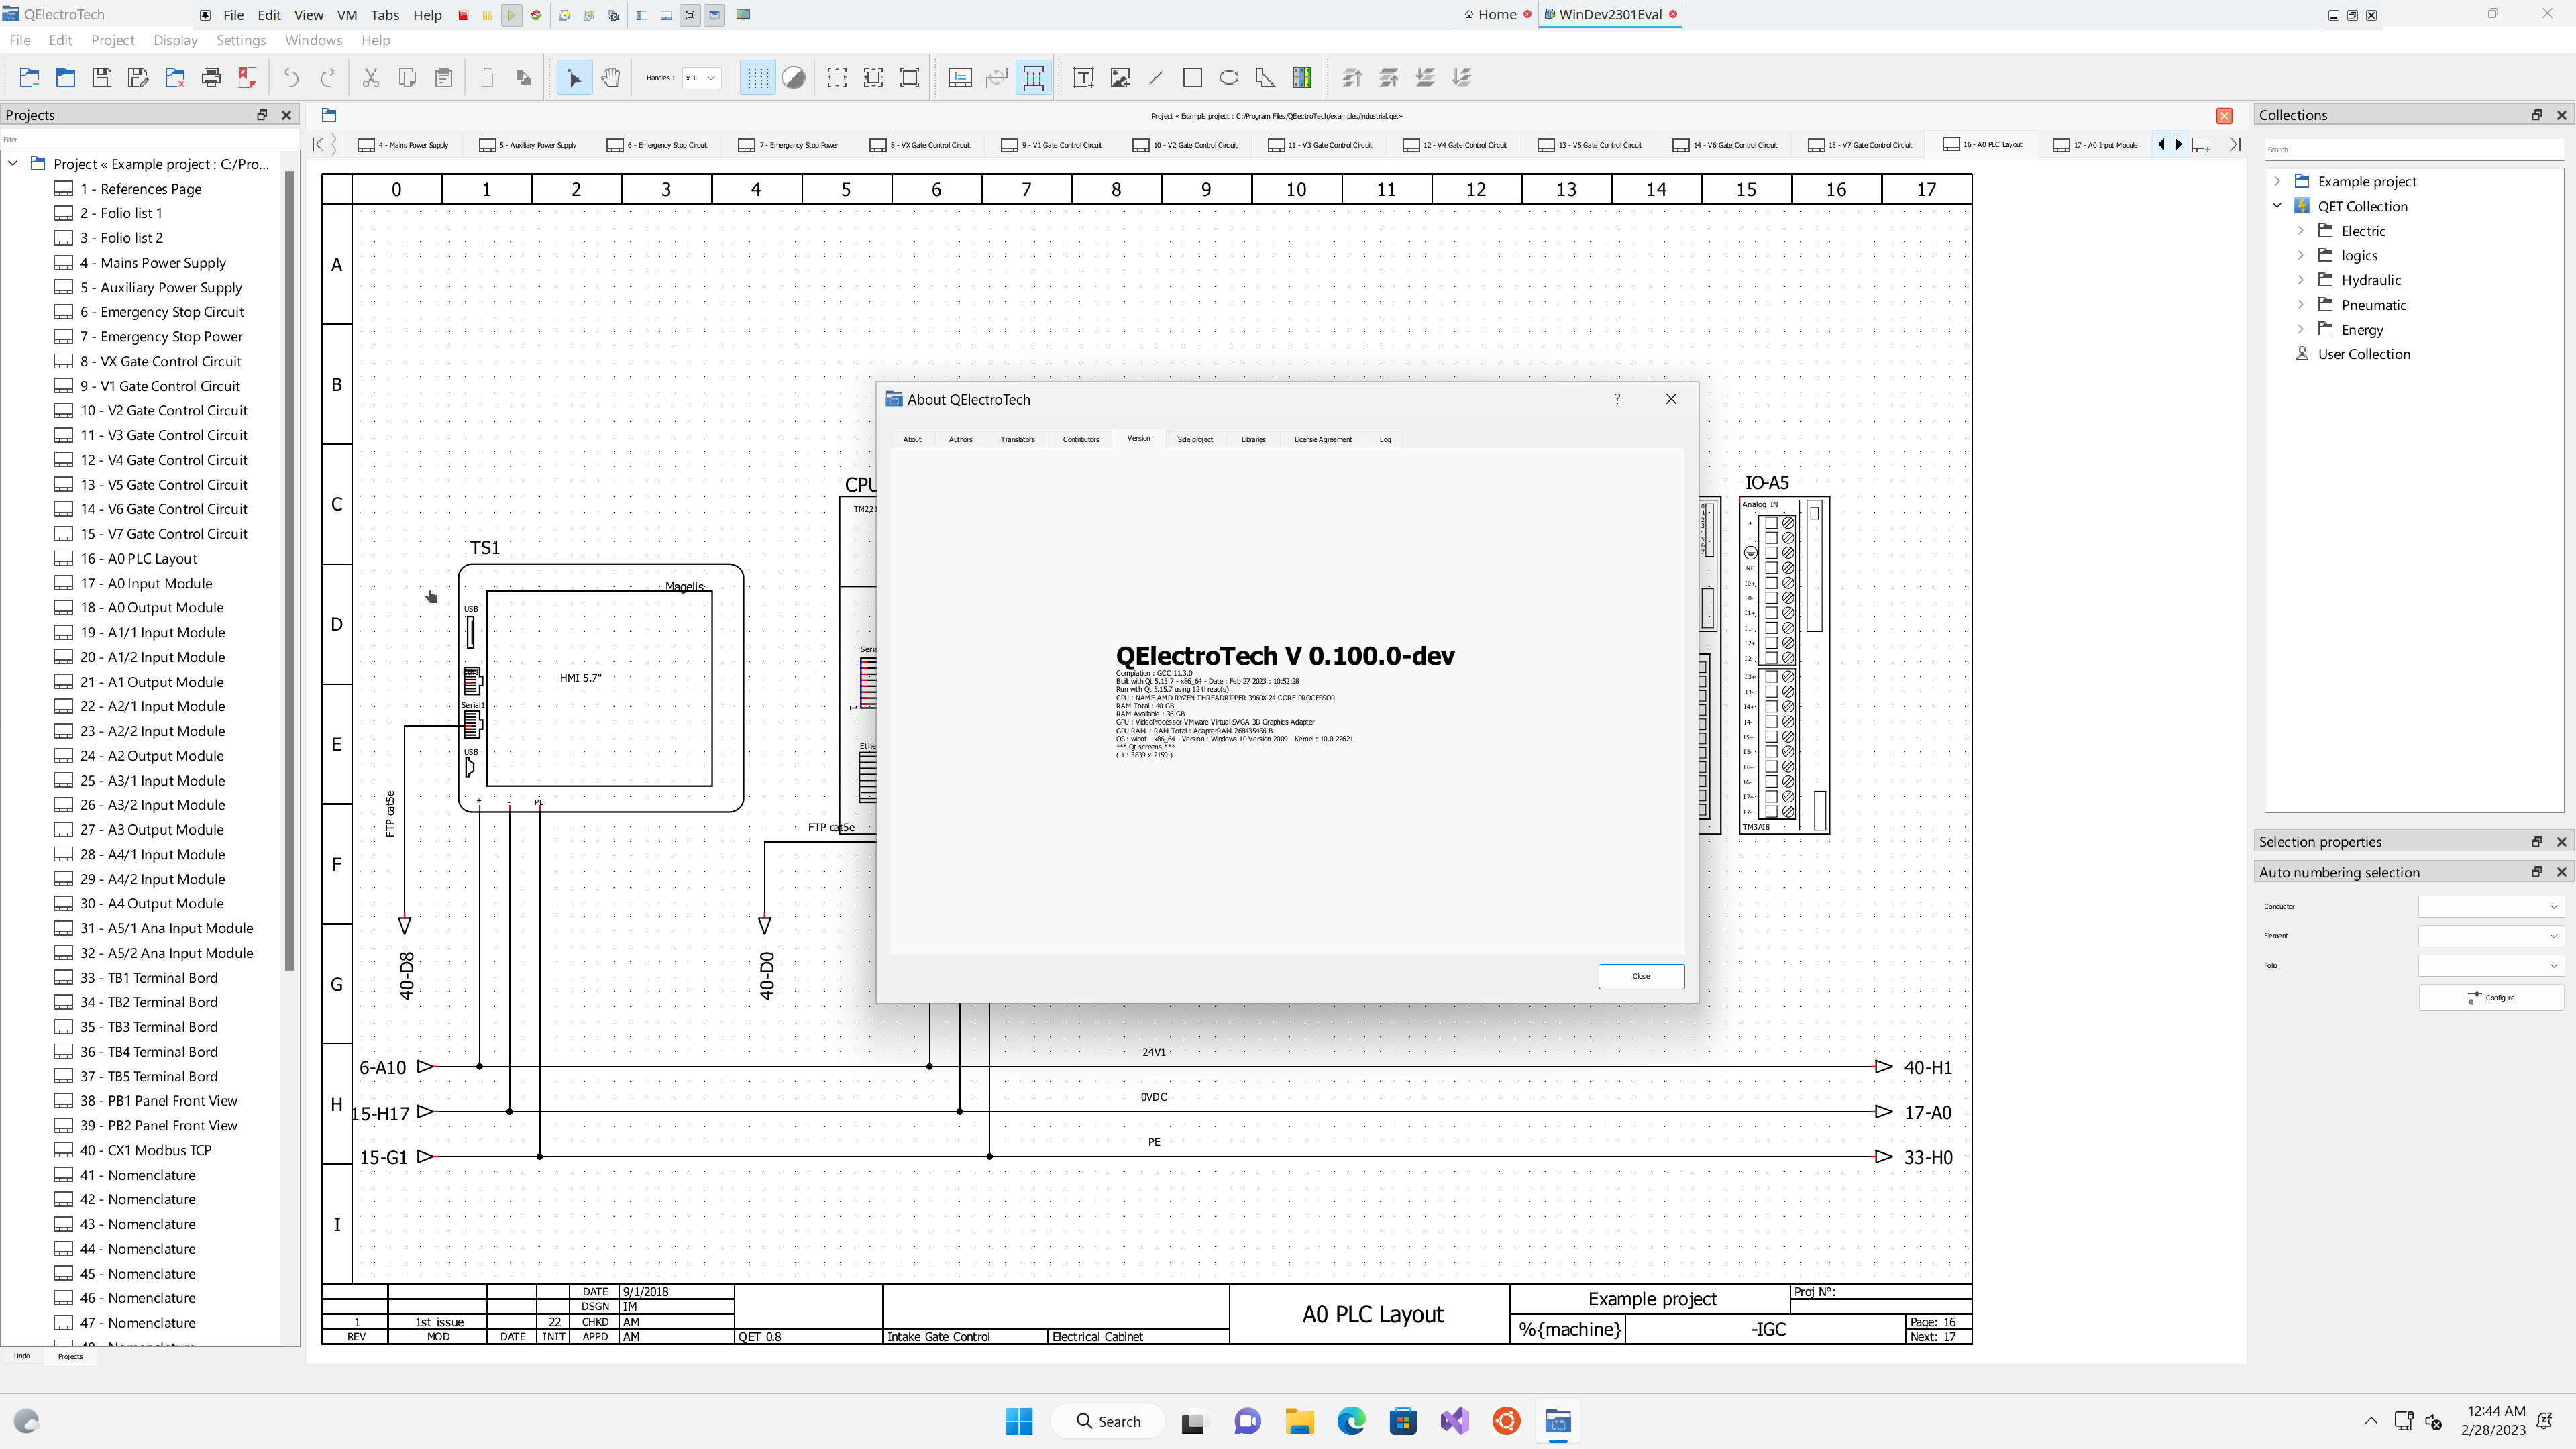Click the Add text field tool

[x=1083, y=77]
